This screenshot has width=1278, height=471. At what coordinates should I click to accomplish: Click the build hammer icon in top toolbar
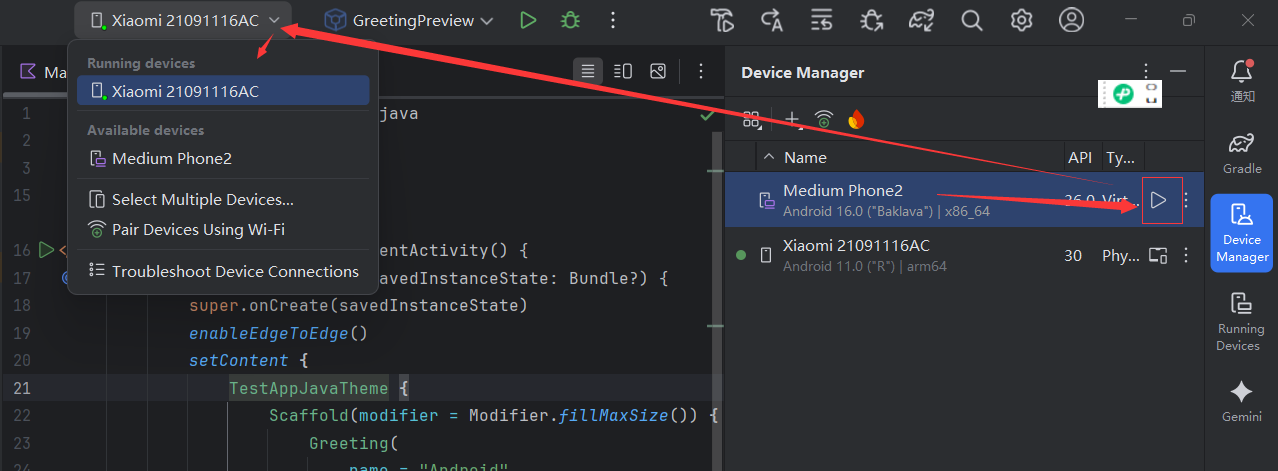click(x=722, y=20)
